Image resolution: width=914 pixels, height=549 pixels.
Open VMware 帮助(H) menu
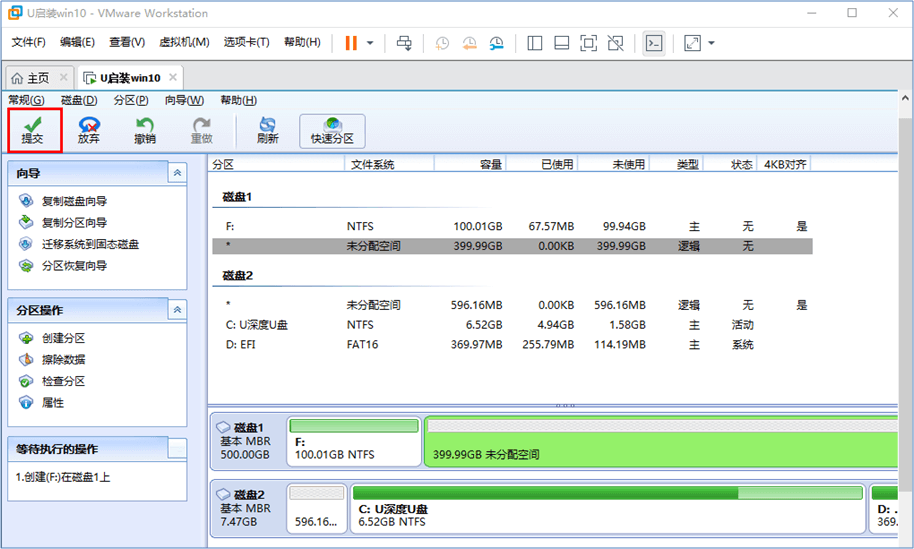[302, 42]
